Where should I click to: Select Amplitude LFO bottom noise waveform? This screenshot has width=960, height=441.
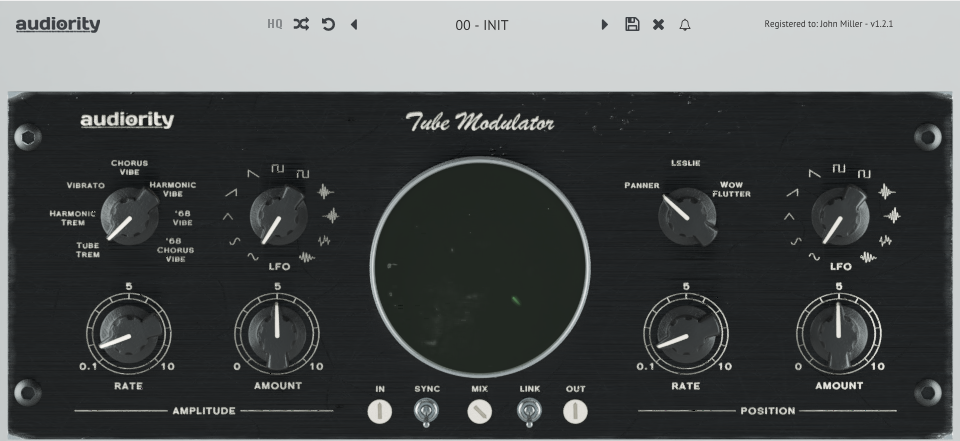click(x=306, y=258)
